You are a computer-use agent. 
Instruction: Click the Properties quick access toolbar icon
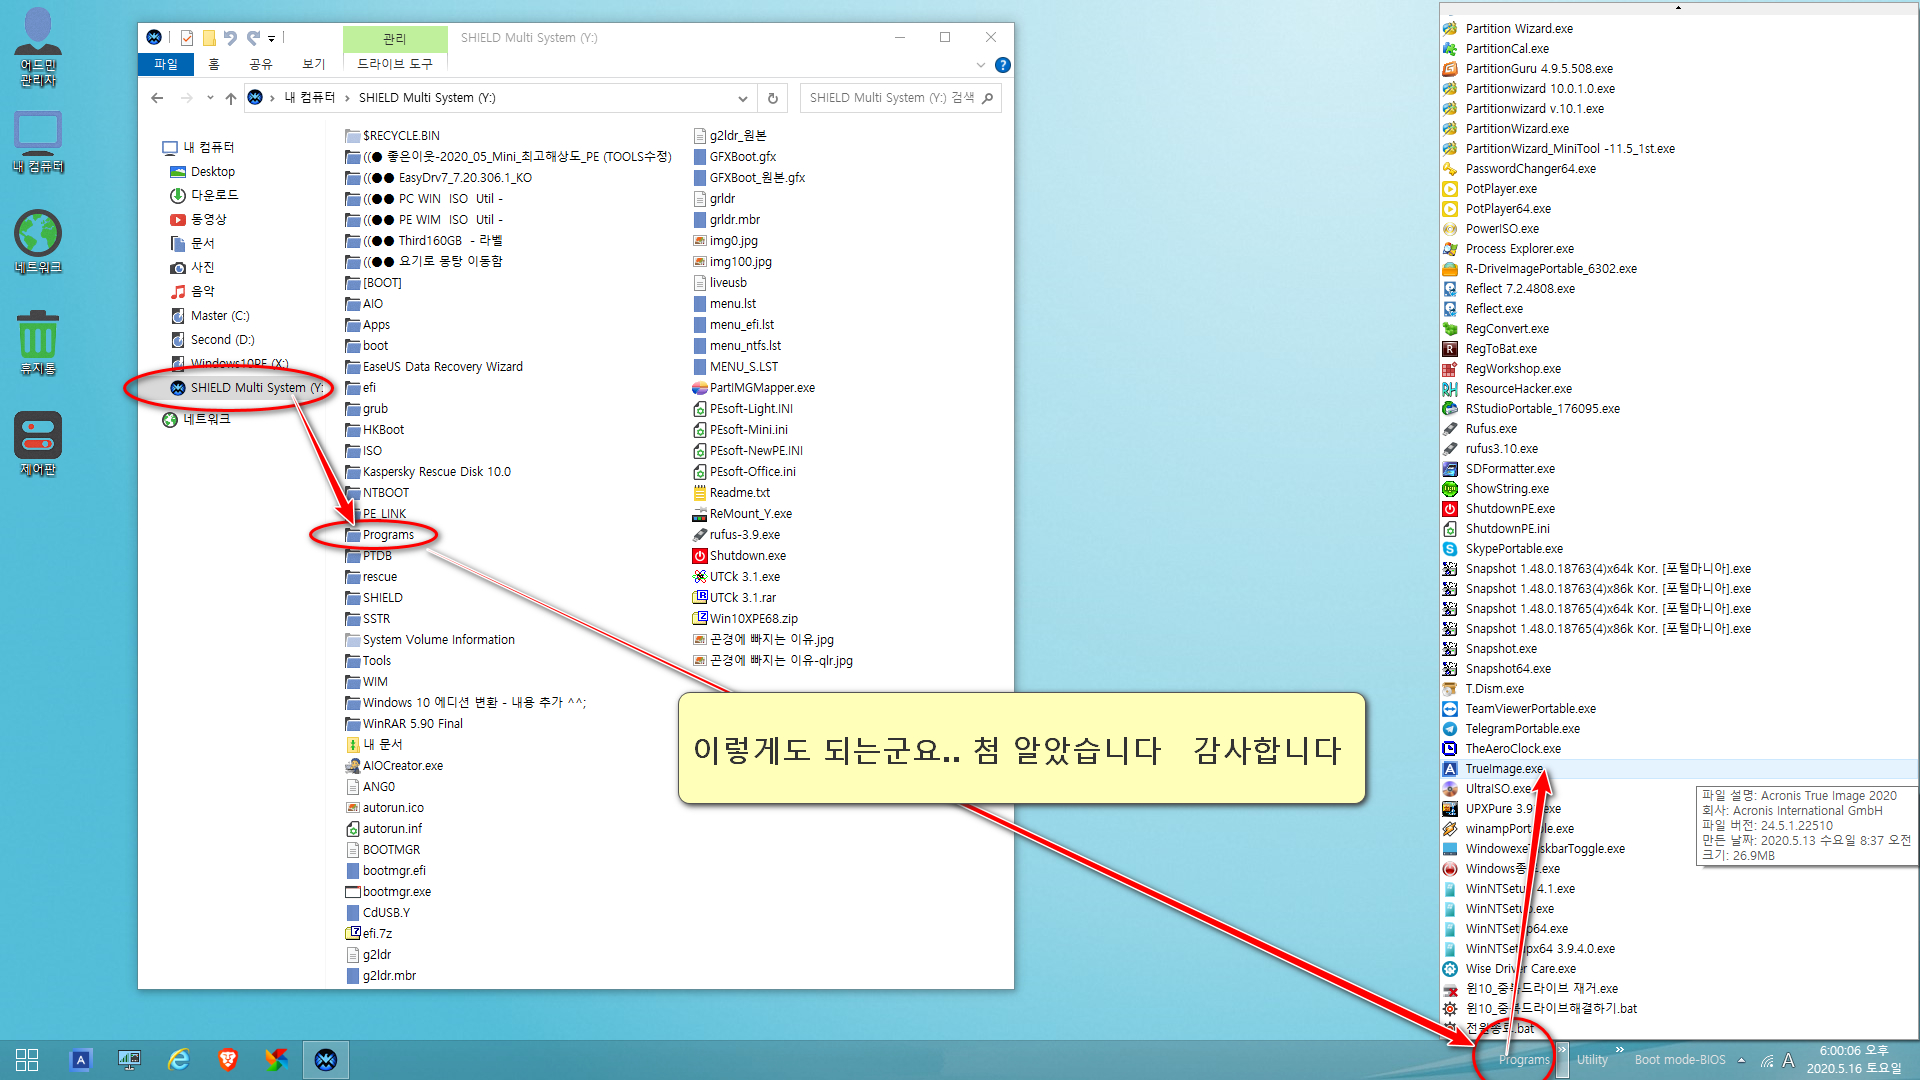tap(186, 38)
